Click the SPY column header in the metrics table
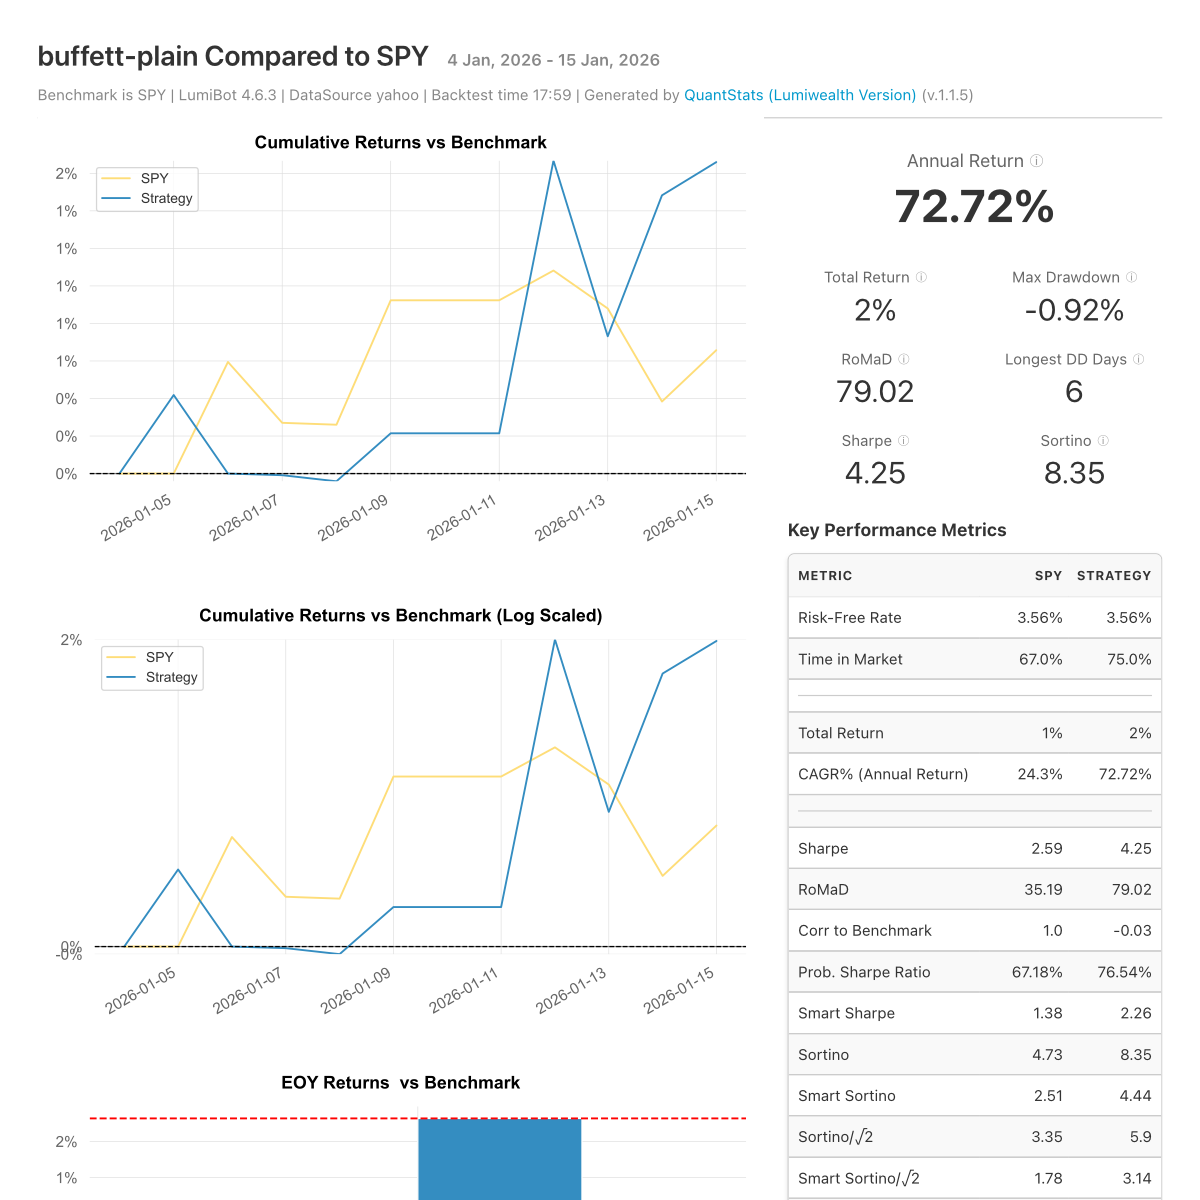This screenshot has width=1200, height=1200. click(x=1048, y=576)
